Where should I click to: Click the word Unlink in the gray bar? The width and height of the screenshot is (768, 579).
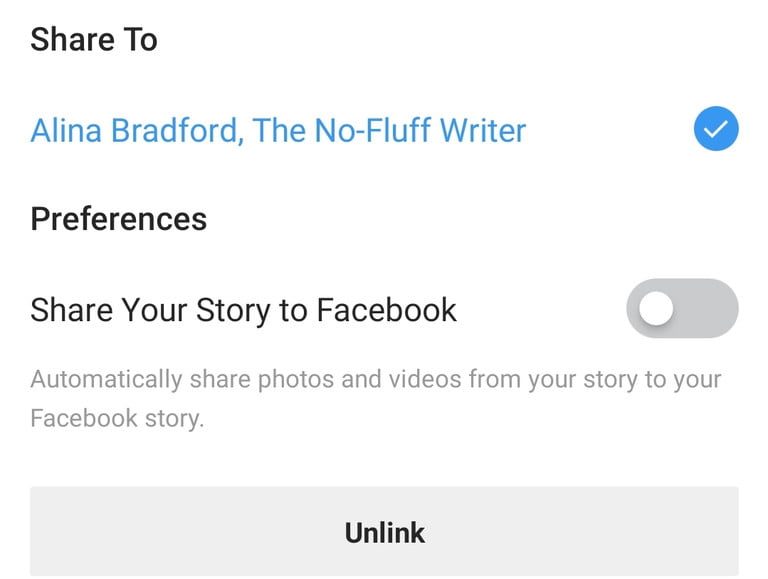(x=384, y=532)
